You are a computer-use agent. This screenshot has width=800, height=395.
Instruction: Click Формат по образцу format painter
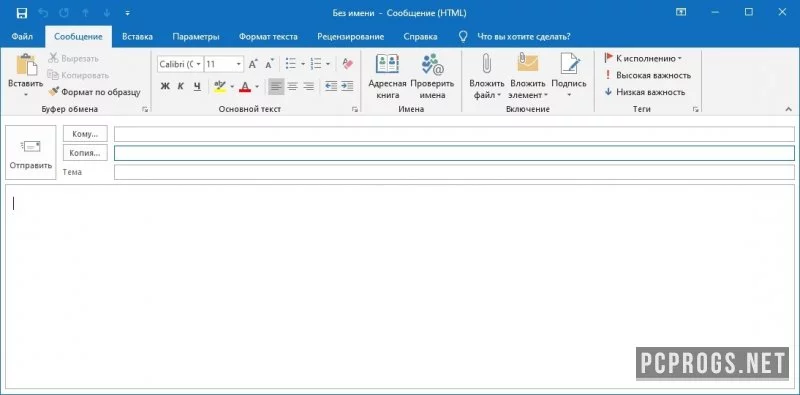tap(94, 92)
